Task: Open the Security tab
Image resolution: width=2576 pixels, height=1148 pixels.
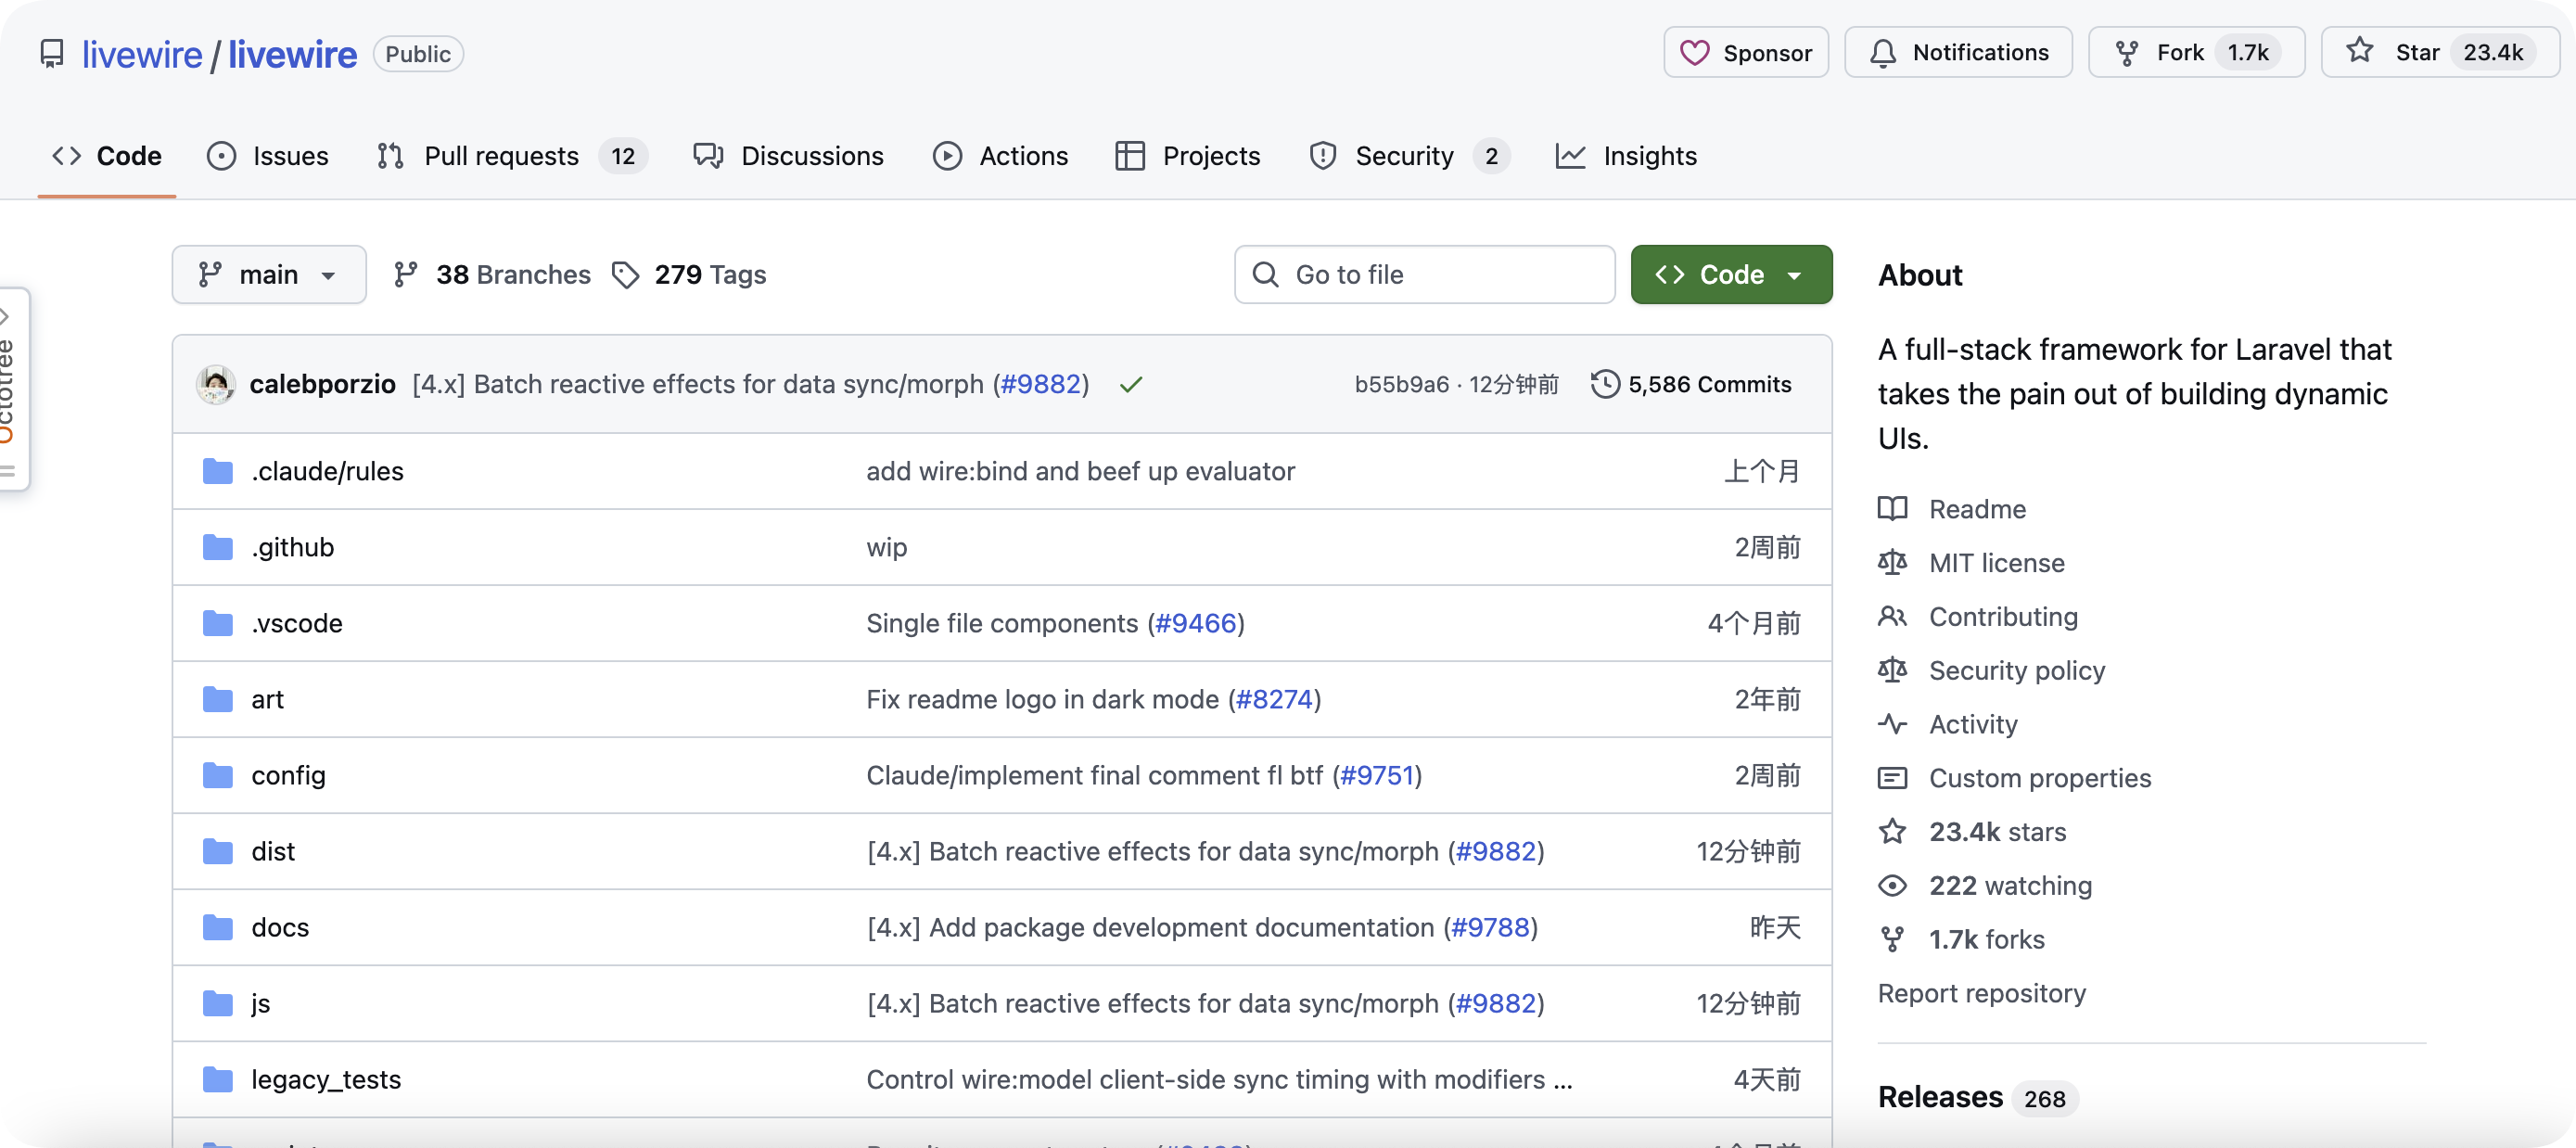Action: click(1403, 156)
